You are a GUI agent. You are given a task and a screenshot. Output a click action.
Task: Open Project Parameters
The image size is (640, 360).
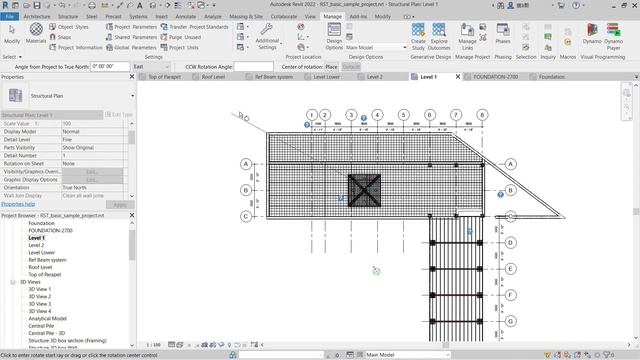tap(131, 27)
